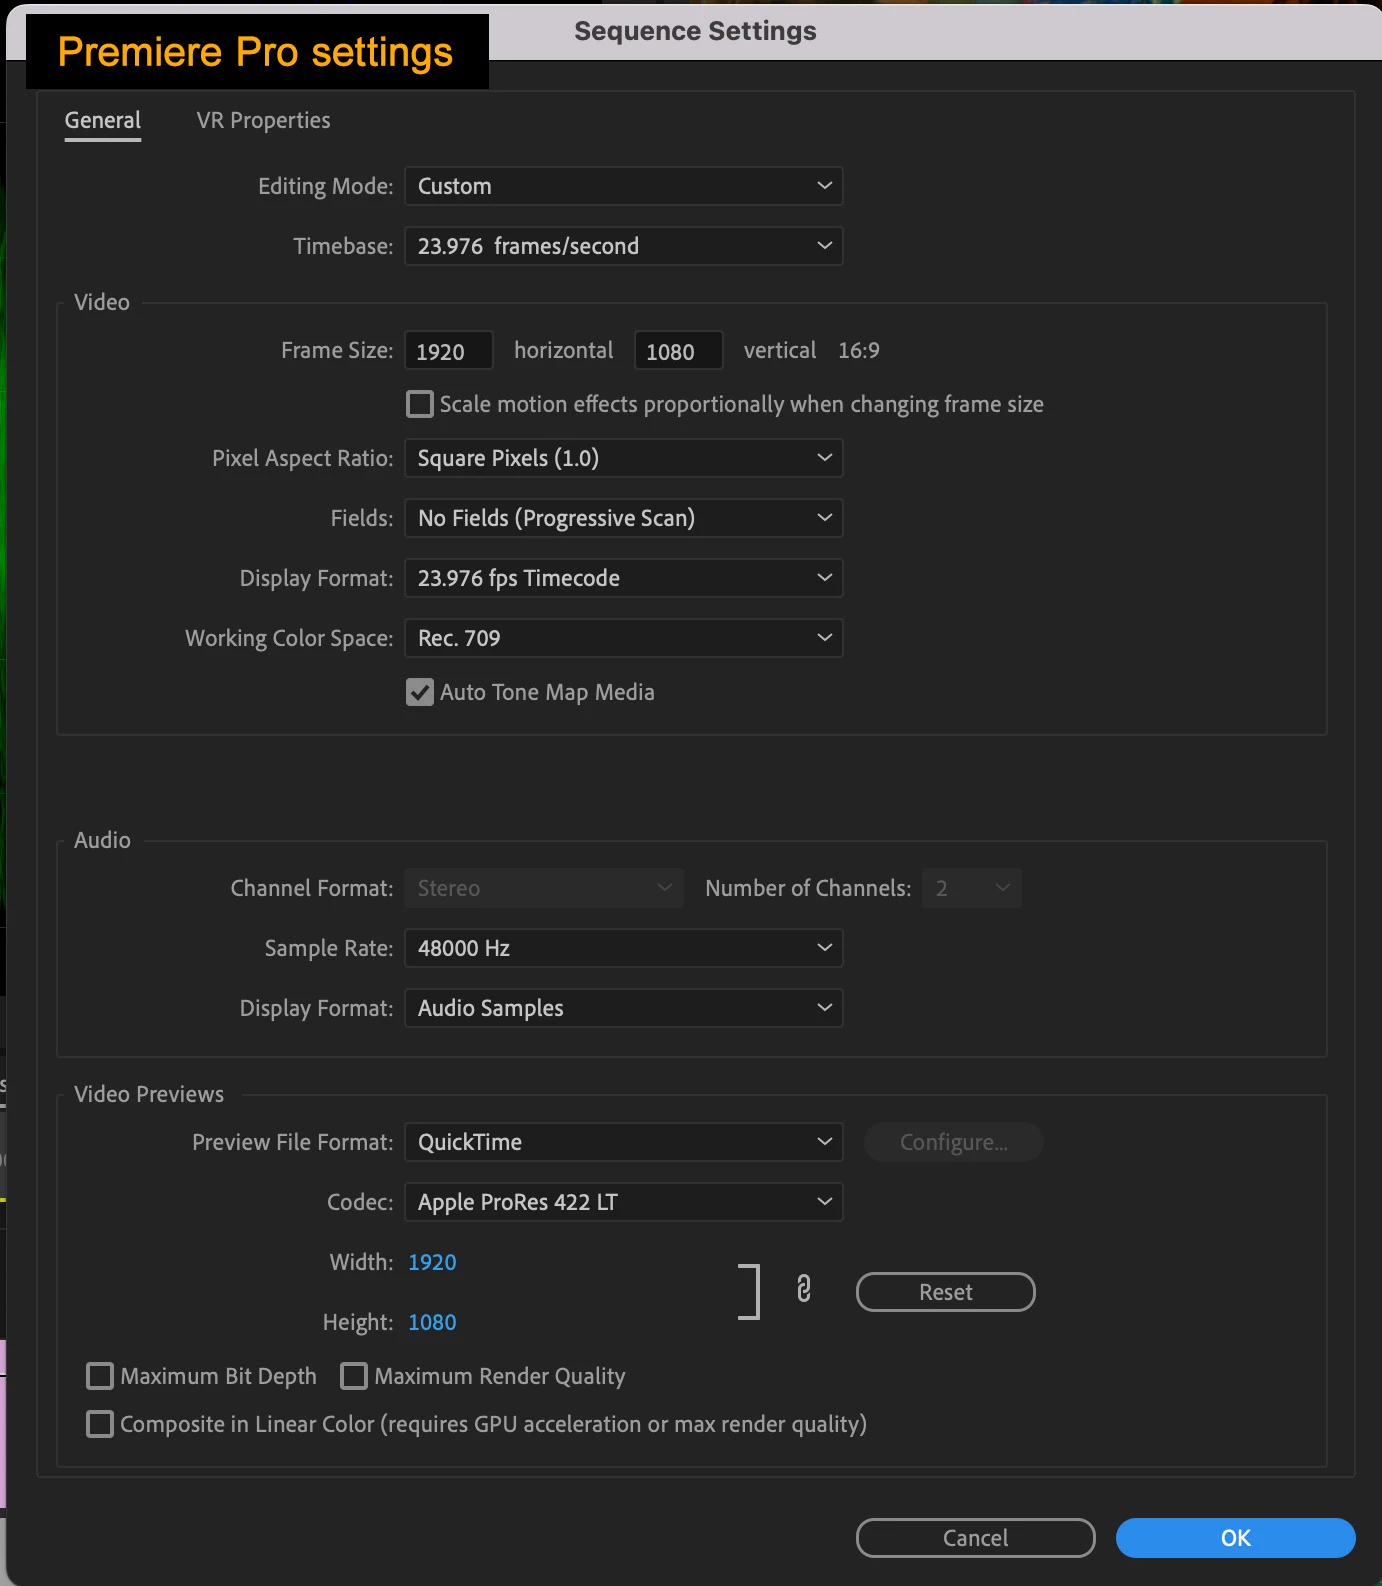Open the Number of Channels dropdown
Viewport: 1382px width, 1586px height.
(x=972, y=888)
